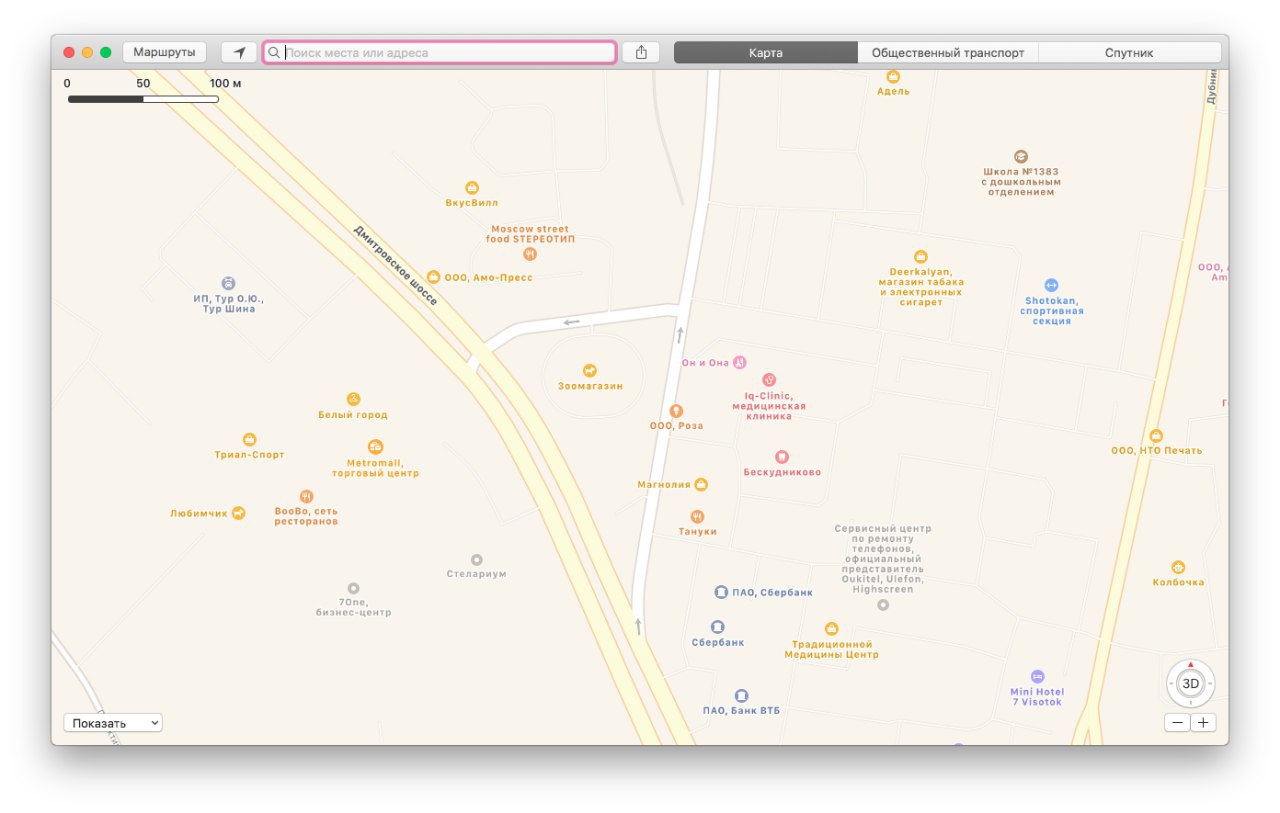
Task: Select the Metromall shopping center pin
Action: pyautogui.click(x=376, y=447)
